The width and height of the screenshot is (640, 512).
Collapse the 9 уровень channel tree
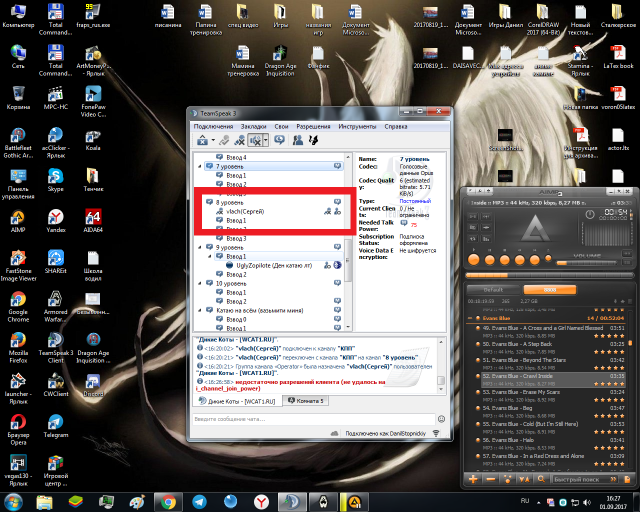pyautogui.click(x=198, y=247)
